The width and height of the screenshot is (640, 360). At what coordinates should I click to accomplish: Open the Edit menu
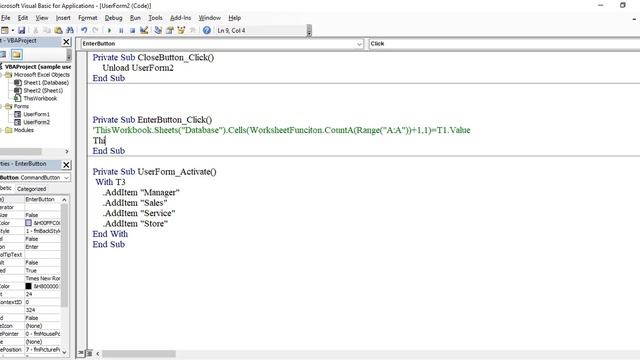coord(23,18)
